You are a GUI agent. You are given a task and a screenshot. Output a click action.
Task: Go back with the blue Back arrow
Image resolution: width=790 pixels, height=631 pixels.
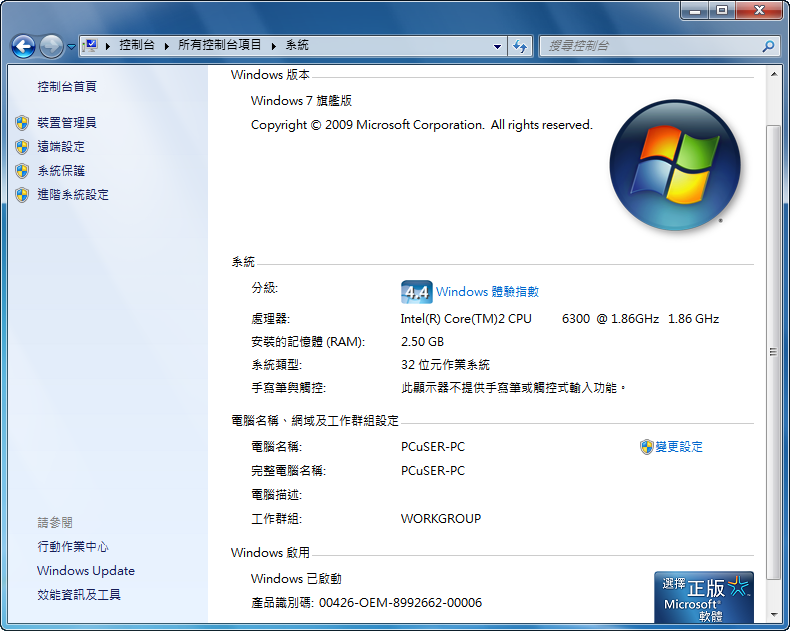coord(23,46)
